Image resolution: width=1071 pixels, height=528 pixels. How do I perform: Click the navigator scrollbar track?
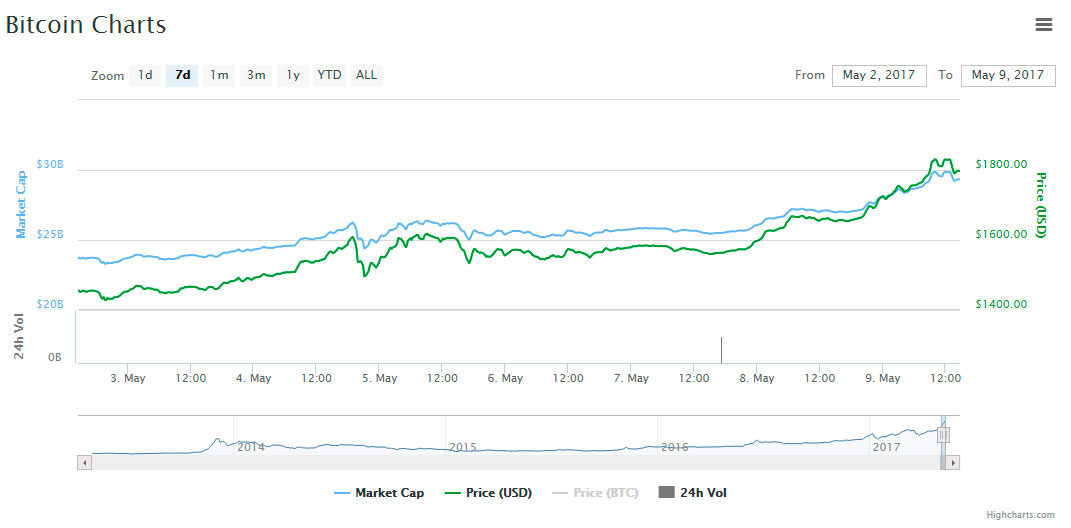point(516,463)
